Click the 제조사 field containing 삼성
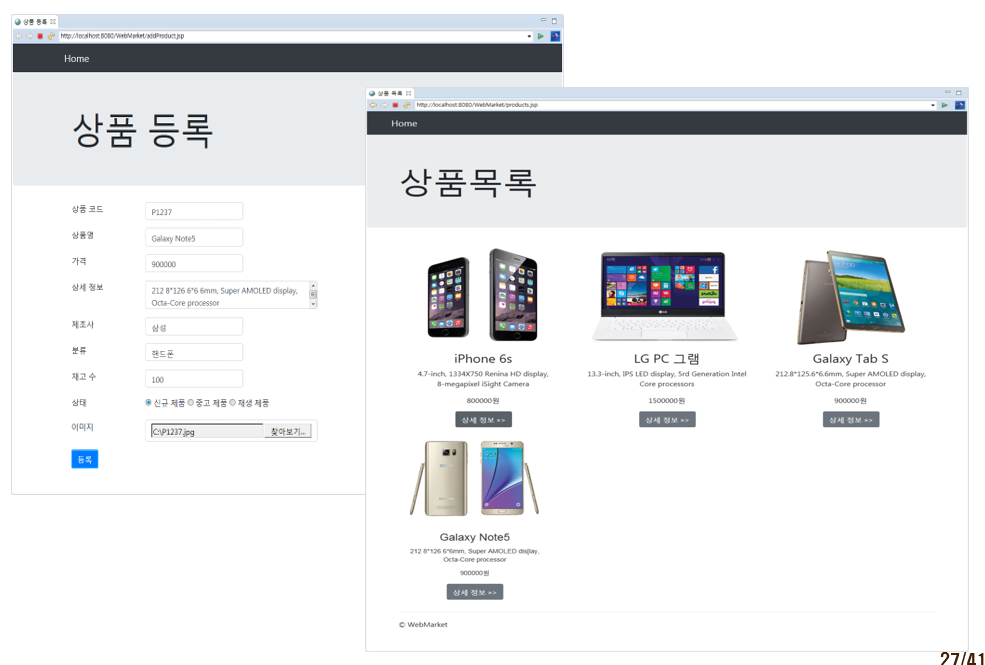The height and width of the screenshot is (665, 985). click(x=193, y=327)
